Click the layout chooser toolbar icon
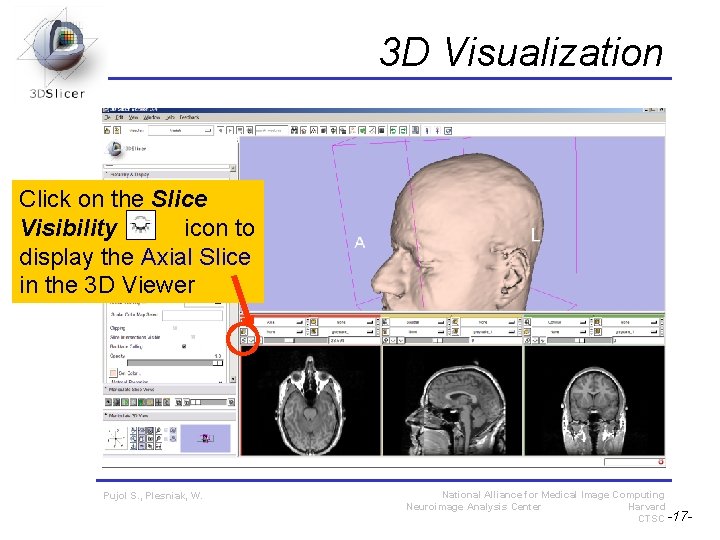Viewport: 720px width, 540px height. pos(416,130)
